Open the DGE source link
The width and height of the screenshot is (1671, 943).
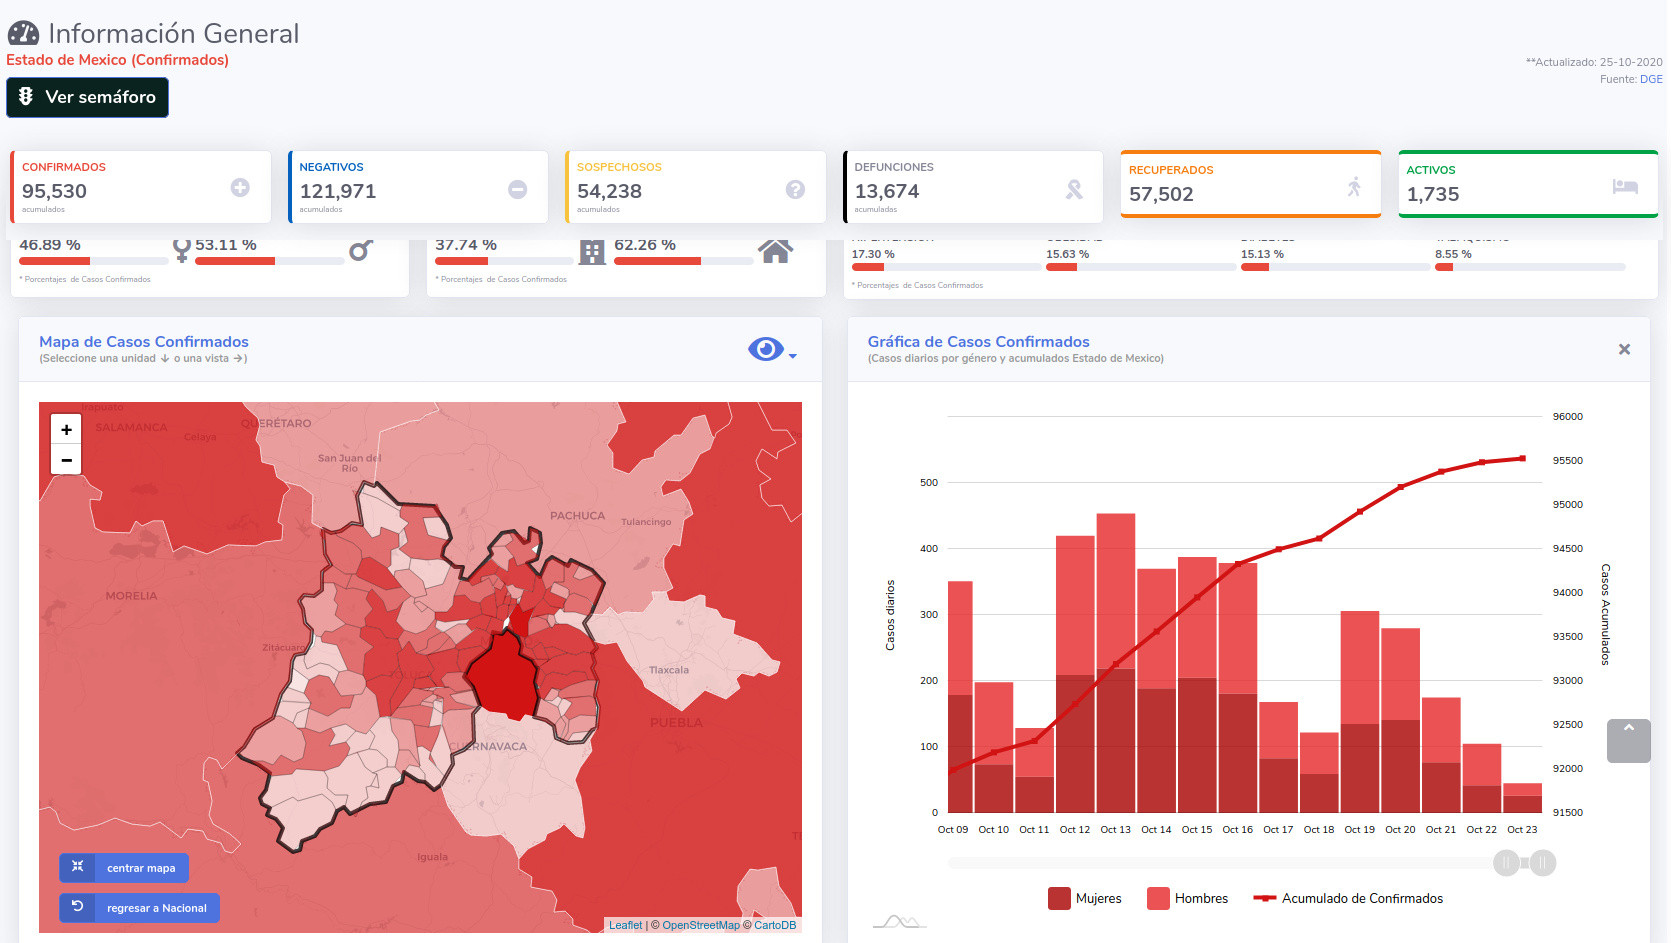click(x=1651, y=79)
